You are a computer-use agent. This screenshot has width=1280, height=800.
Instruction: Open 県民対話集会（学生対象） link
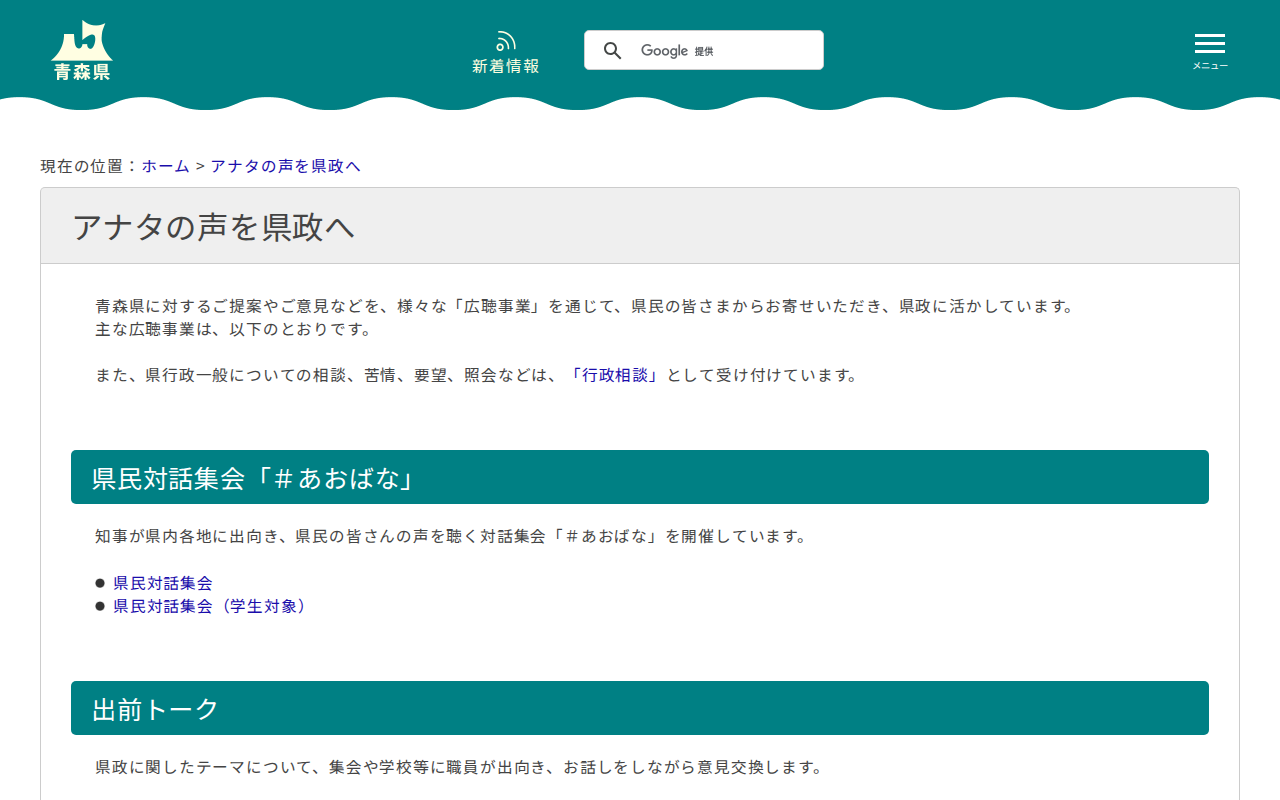coord(212,606)
